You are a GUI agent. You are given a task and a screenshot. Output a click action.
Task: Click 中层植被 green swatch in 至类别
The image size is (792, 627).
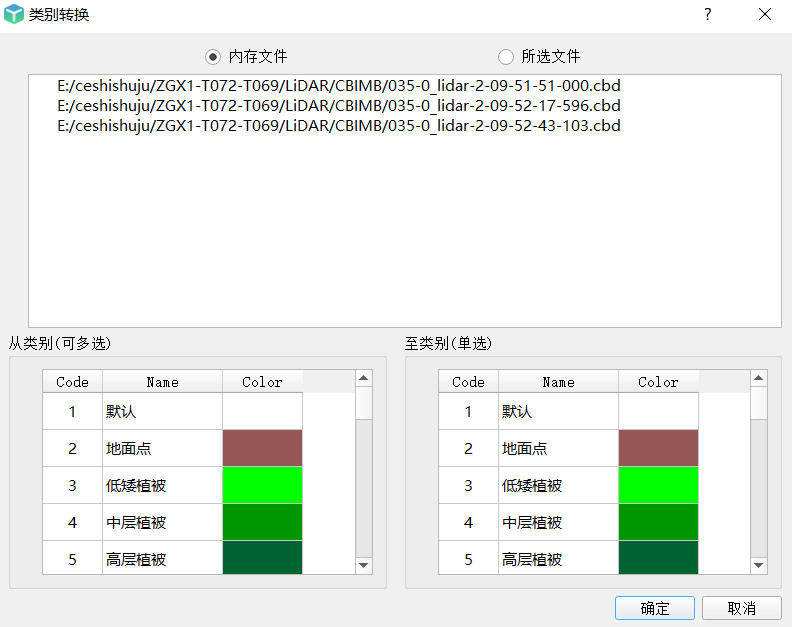[x=658, y=522]
